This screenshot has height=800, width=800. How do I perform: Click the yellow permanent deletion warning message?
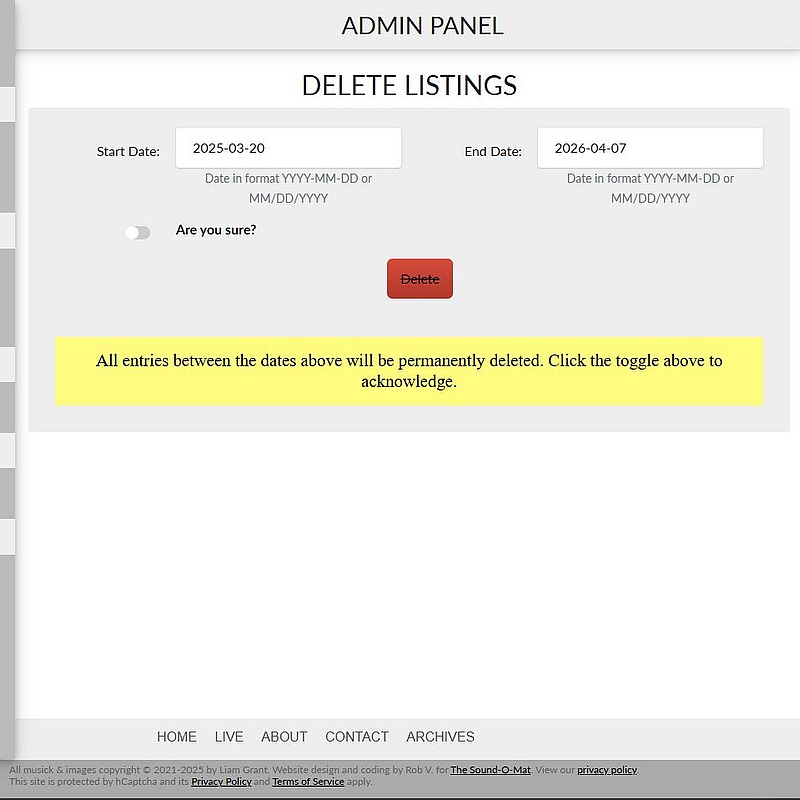click(409, 371)
